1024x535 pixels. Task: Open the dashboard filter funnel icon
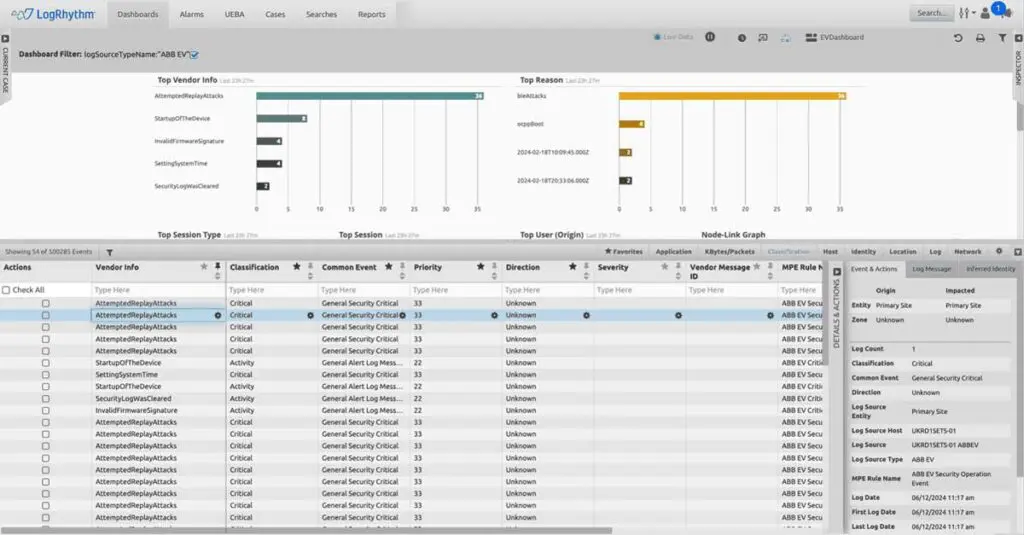[x=1002, y=38]
